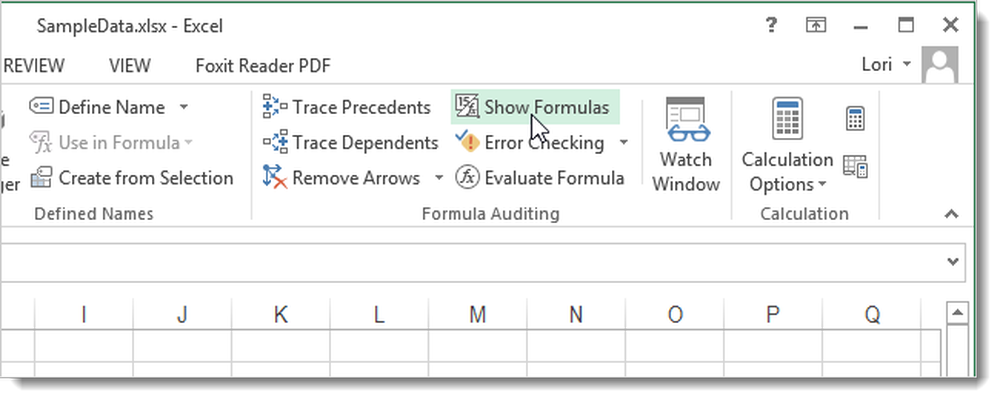The height and width of the screenshot is (401, 1000).
Task: Click the Remove Arrows icon
Action: 275,177
